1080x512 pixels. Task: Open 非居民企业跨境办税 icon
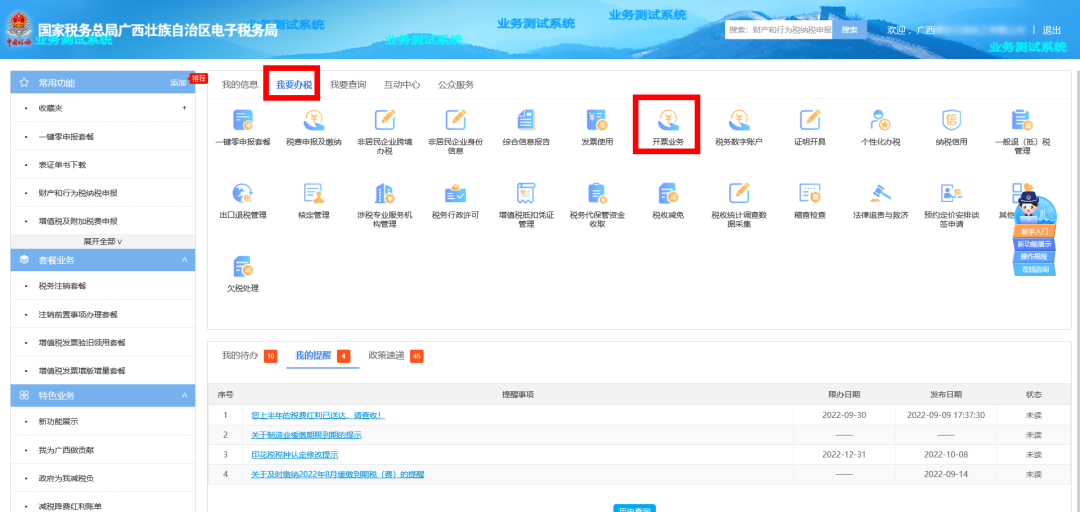384,120
